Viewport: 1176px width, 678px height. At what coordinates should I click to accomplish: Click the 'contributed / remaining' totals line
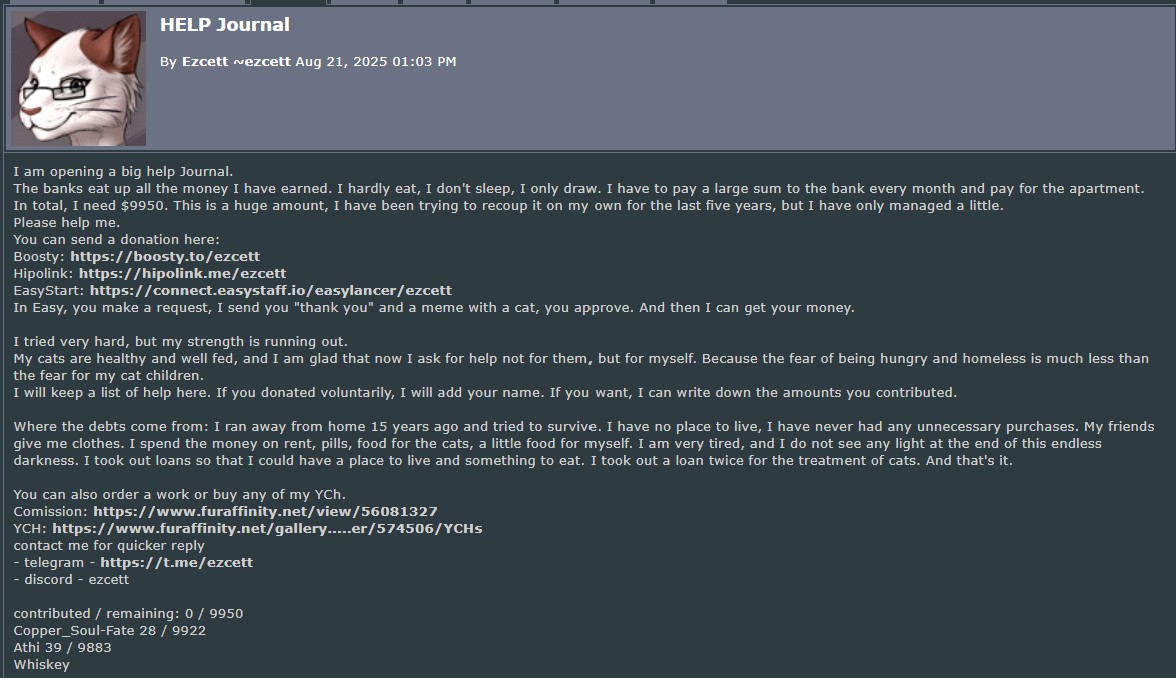(128, 613)
